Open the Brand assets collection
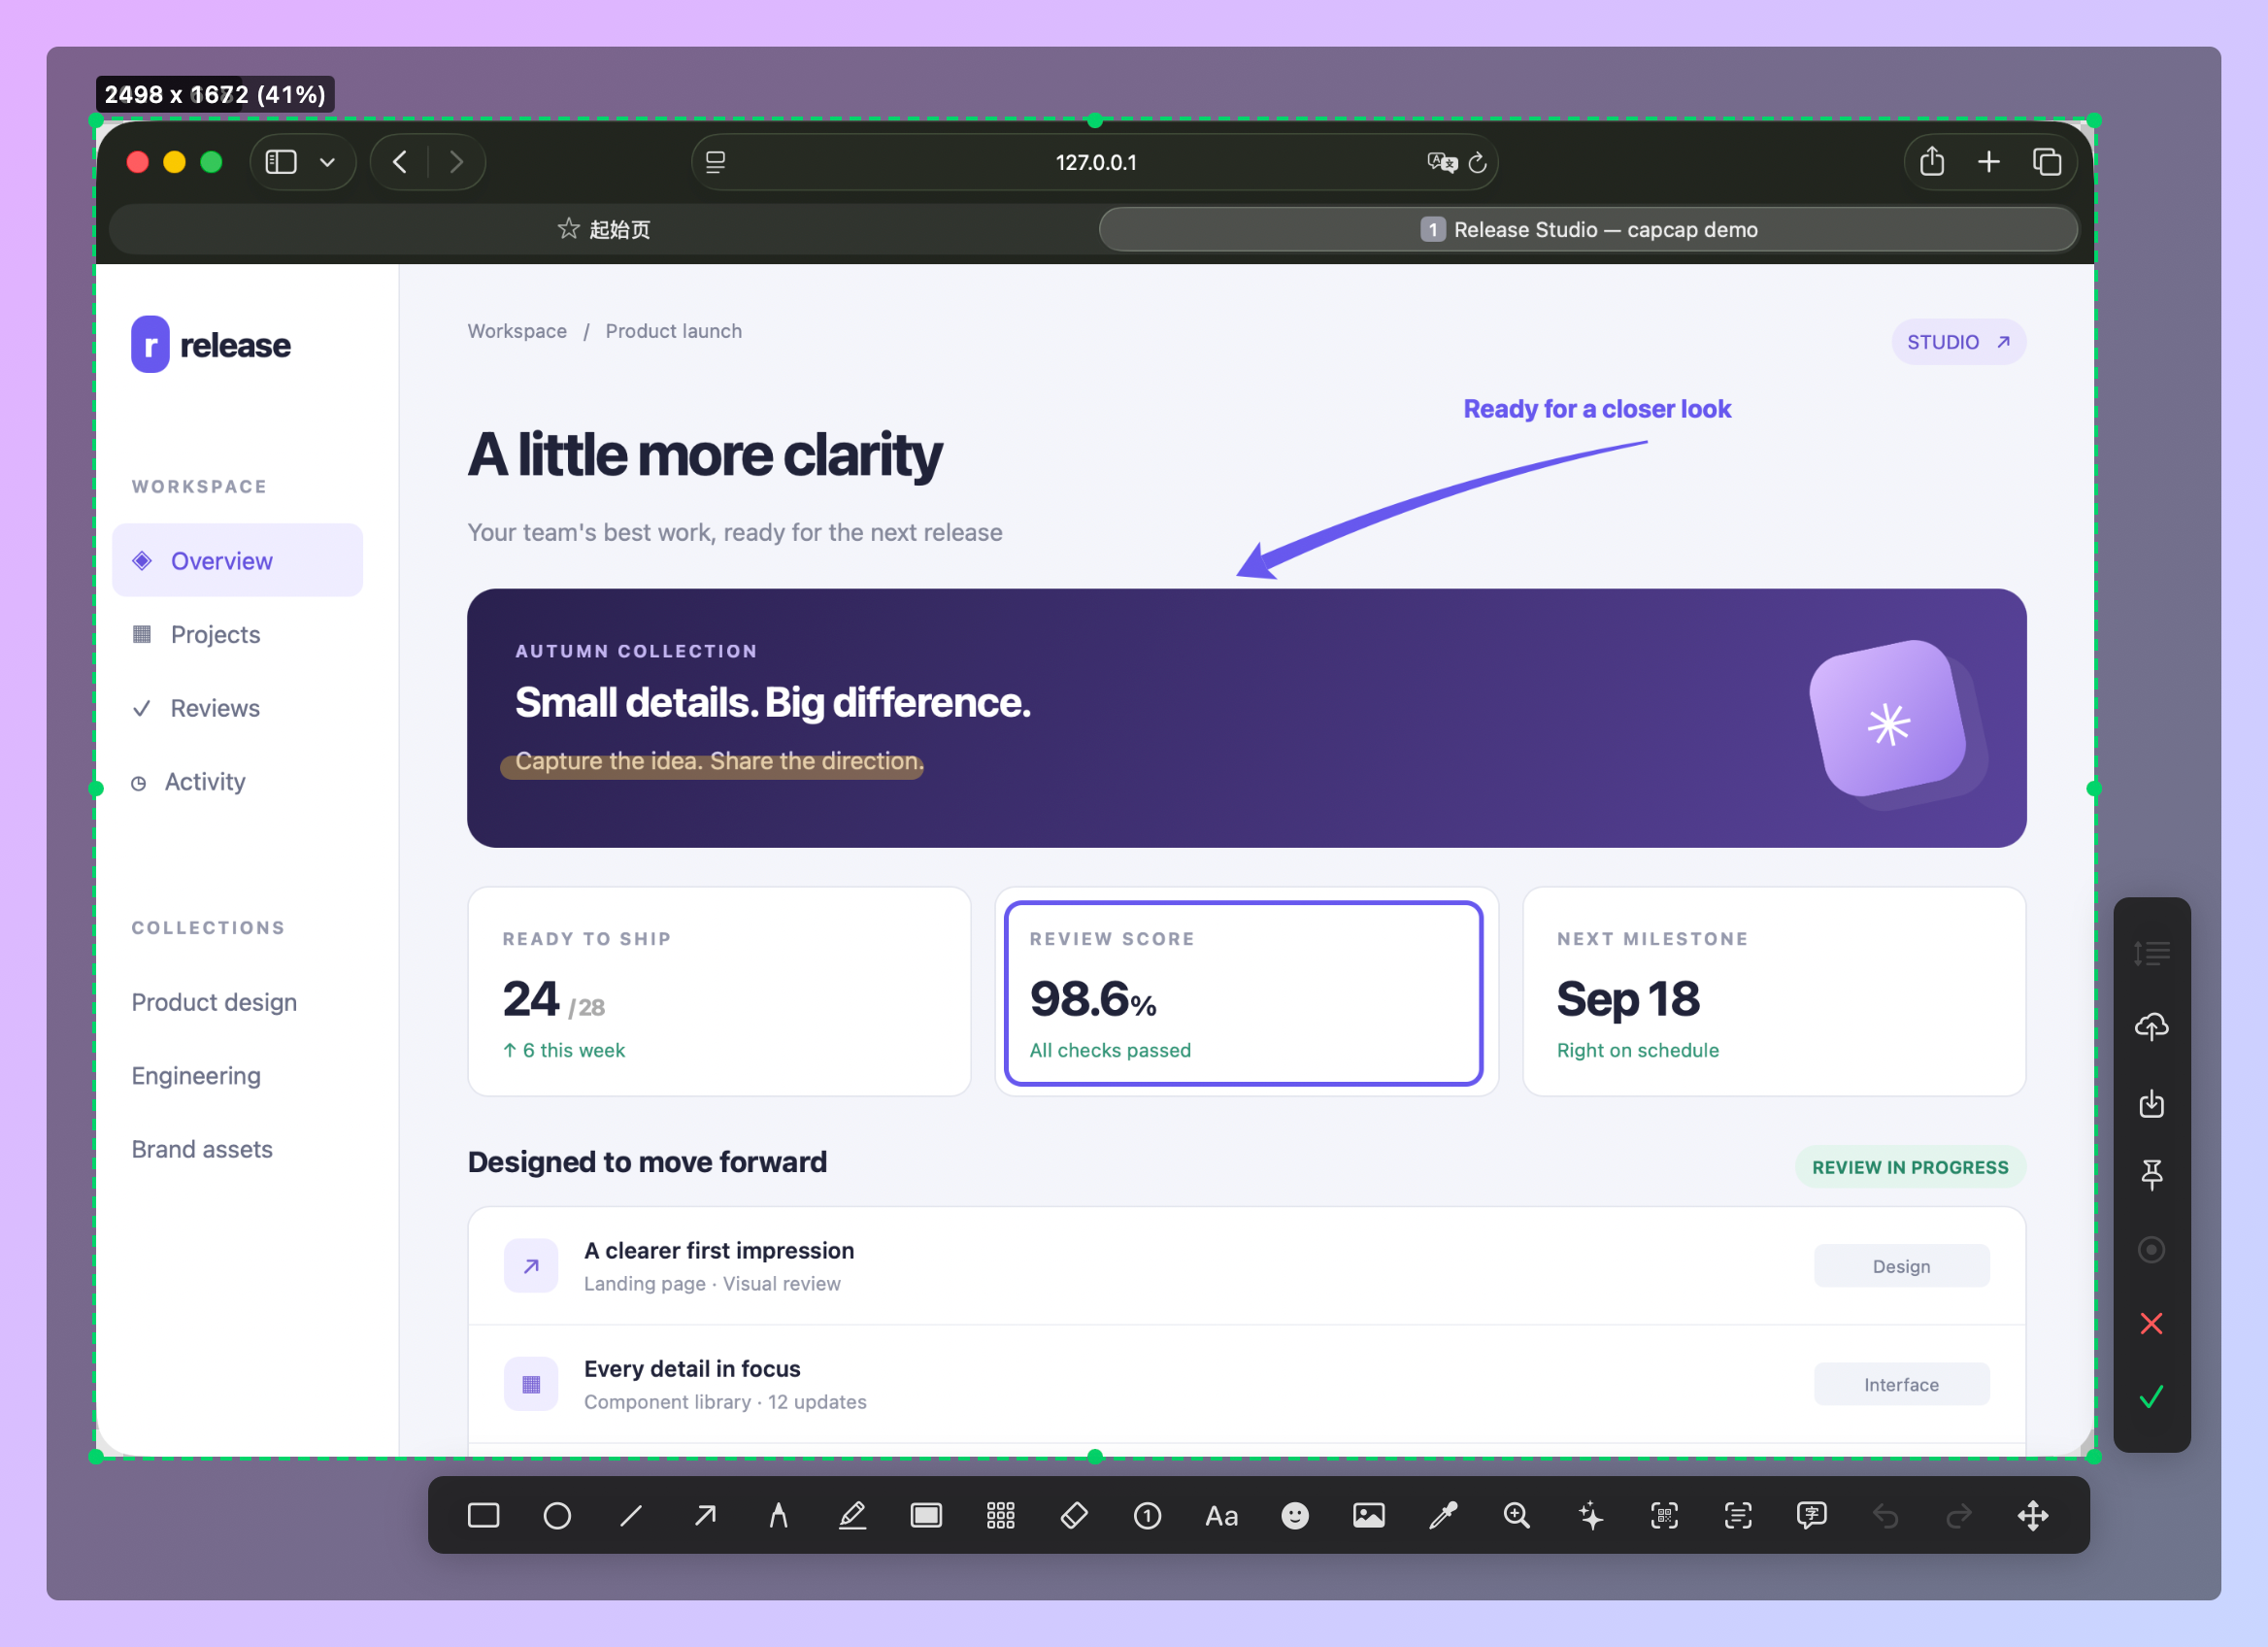Image resolution: width=2268 pixels, height=1647 pixels. (202, 1149)
